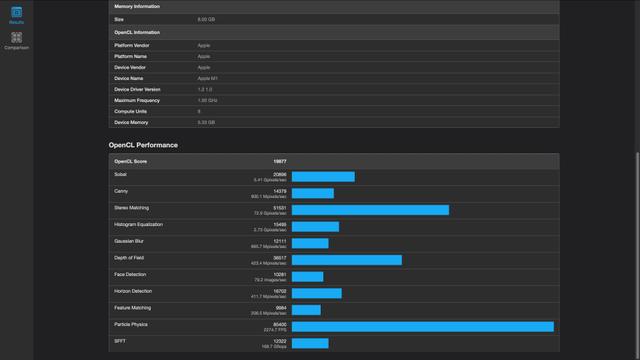Select the GHz value beside Maximum Frequency
The image size is (640, 360).
pyautogui.click(x=207, y=100)
